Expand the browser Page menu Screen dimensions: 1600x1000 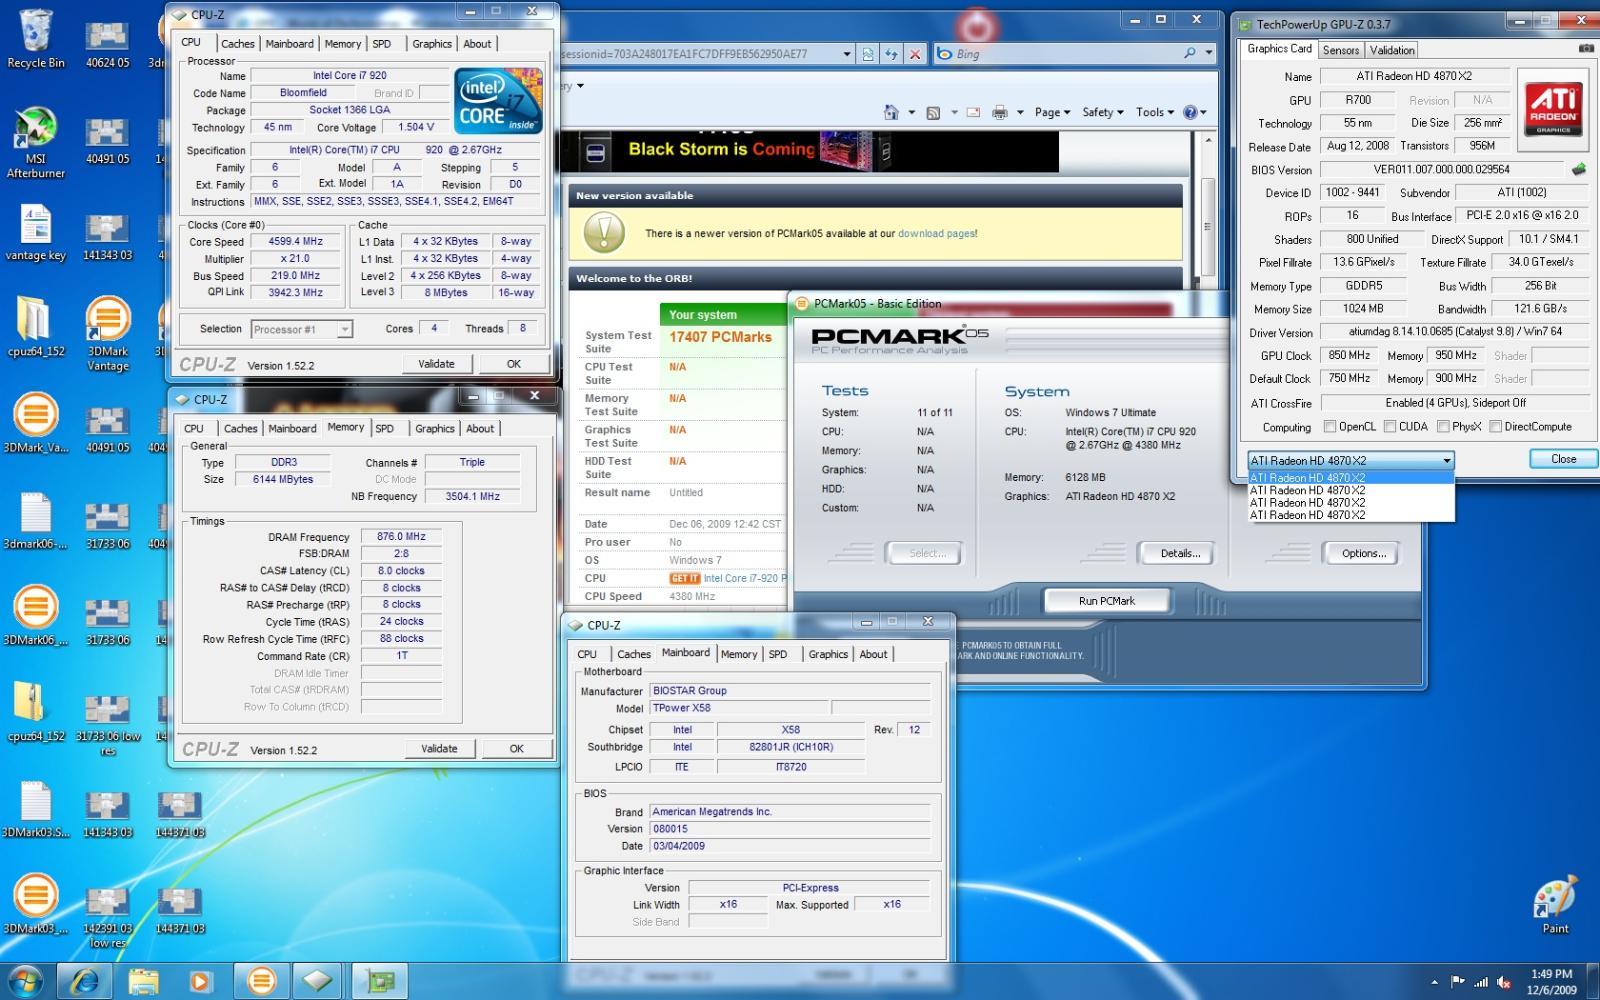click(x=1052, y=112)
